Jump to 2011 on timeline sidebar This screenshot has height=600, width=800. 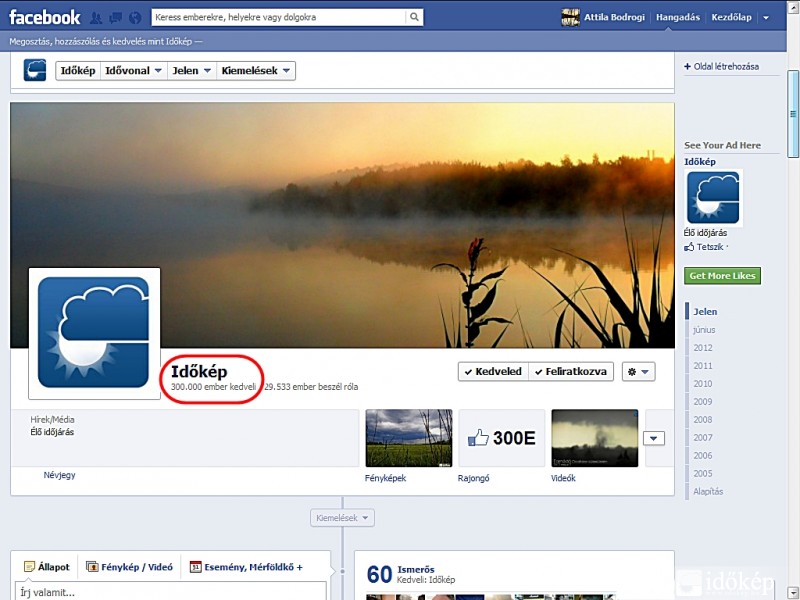point(703,366)
